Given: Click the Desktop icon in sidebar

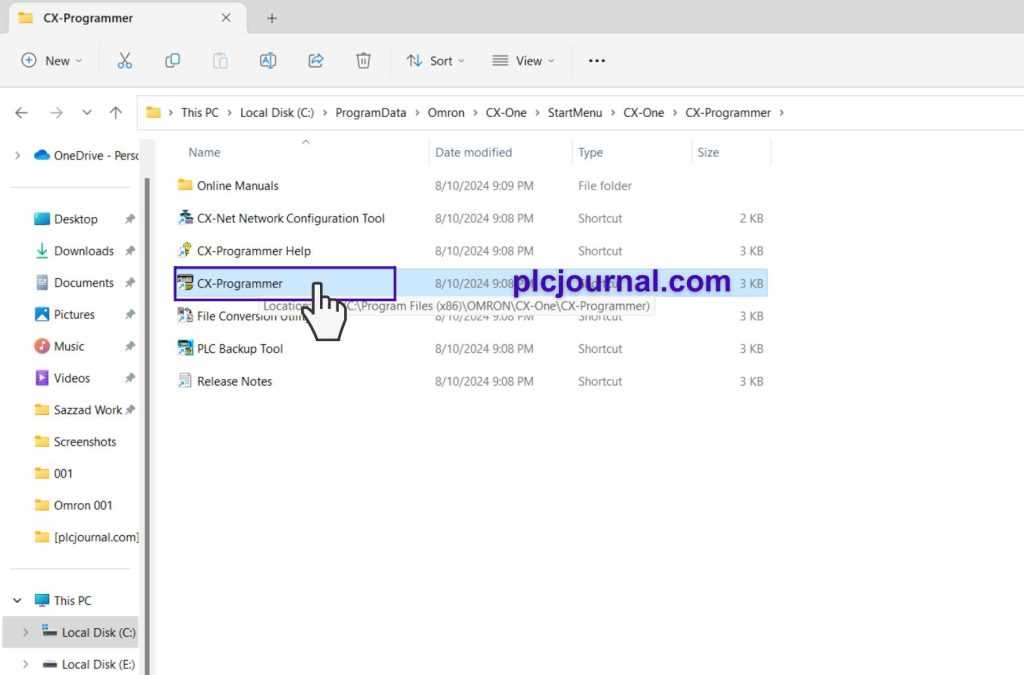Looking at the screenshot, I should [42, 219].
